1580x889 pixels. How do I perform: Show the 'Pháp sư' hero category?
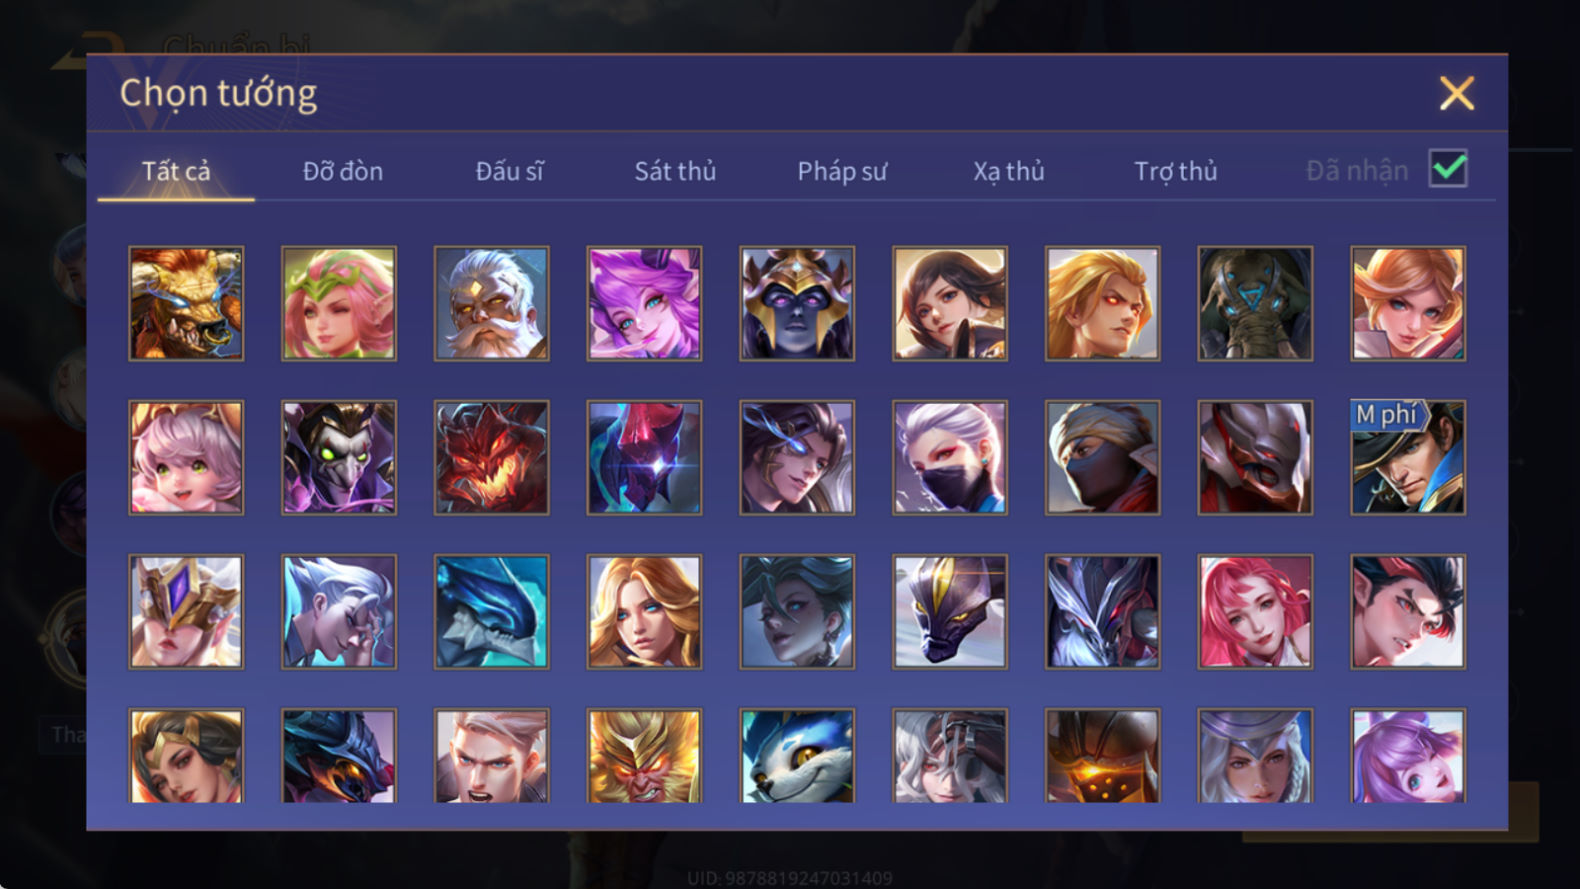(842, 171)
